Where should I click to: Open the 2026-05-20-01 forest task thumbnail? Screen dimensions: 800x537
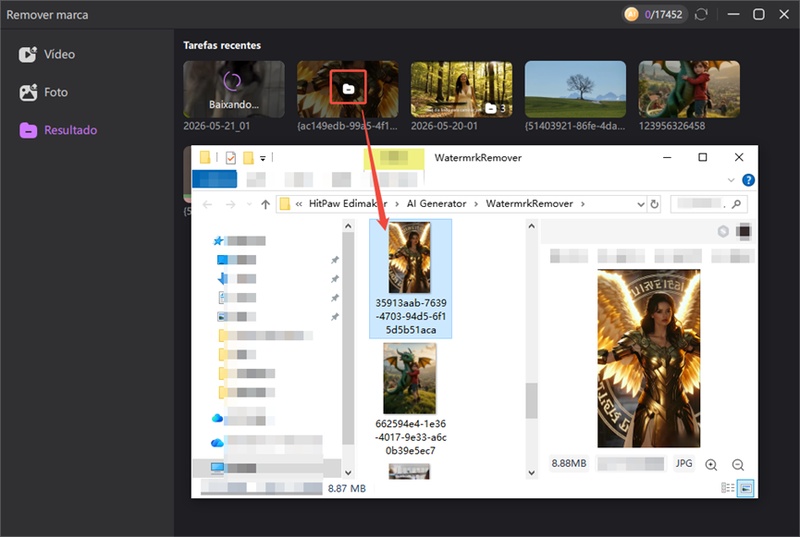[461, 89]
